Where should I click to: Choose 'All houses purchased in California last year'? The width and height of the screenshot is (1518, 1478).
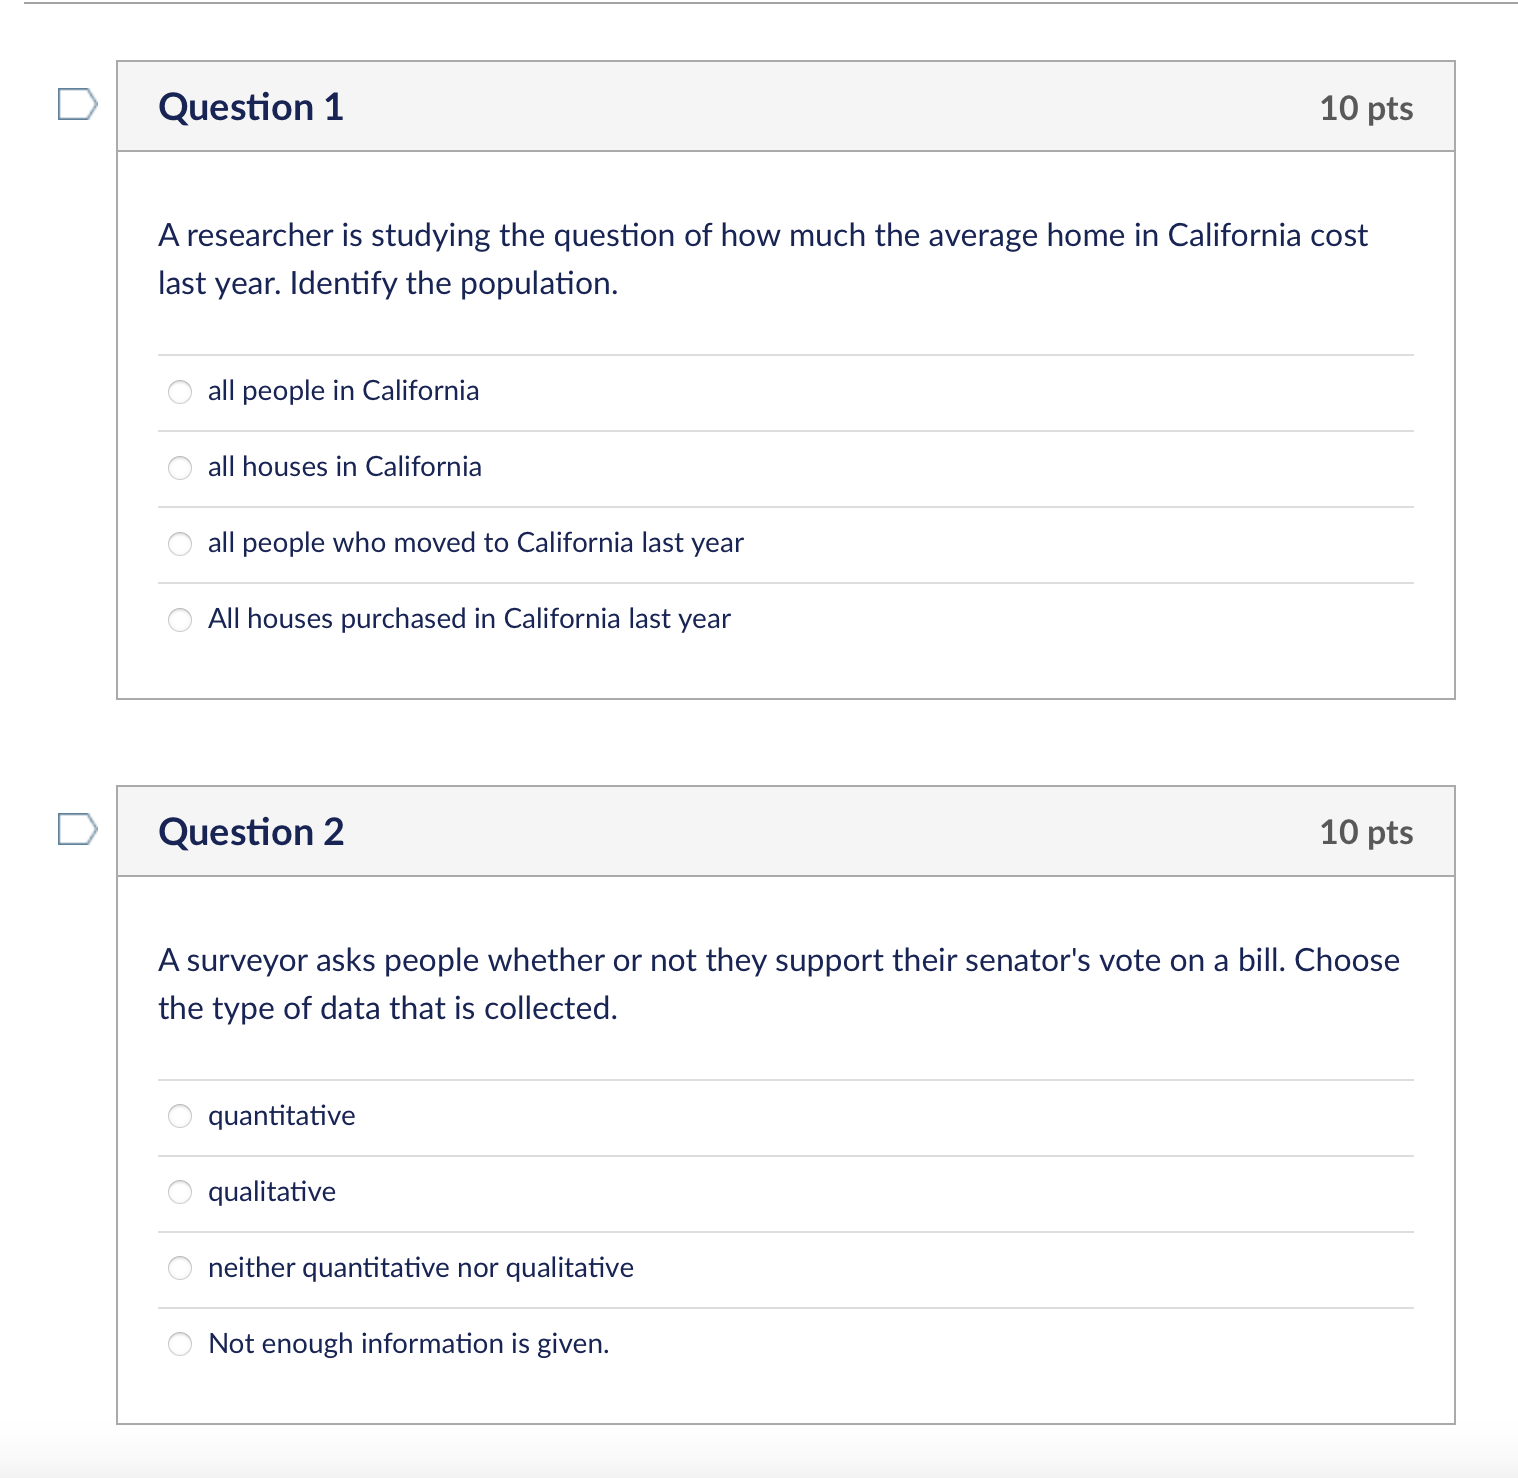(x=180, y=620)
